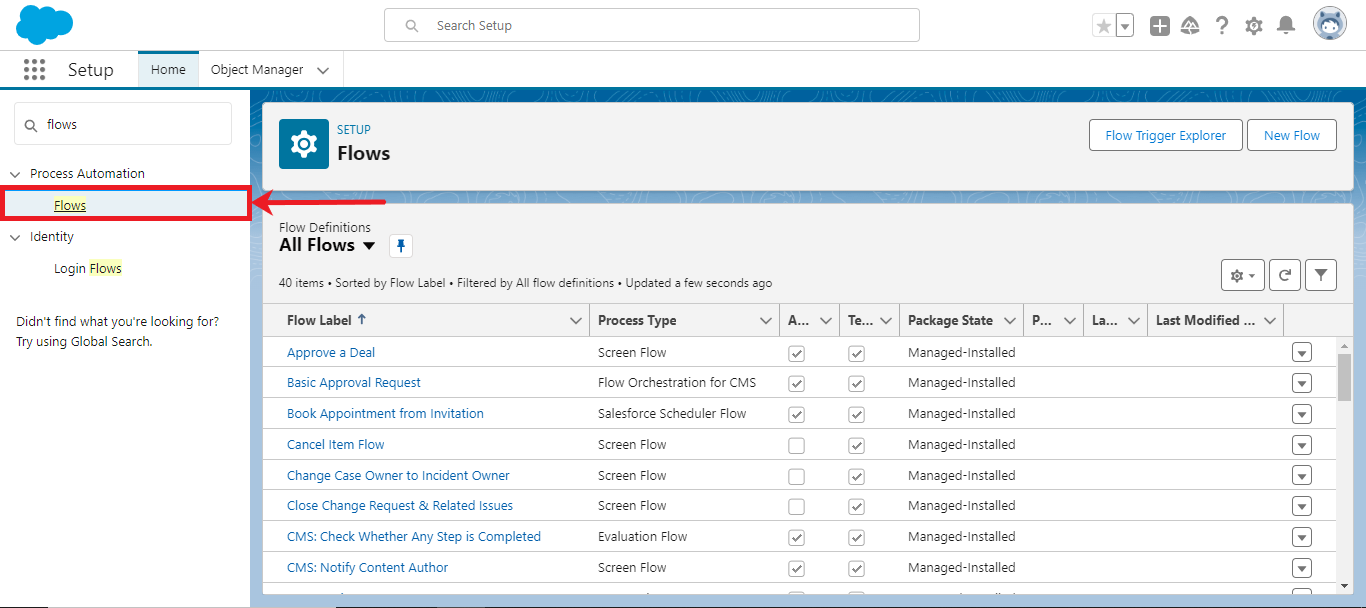Open row actions for Approve a Deal
This screenshot has width=1366, height=608.
click(x=1301, y=352)
